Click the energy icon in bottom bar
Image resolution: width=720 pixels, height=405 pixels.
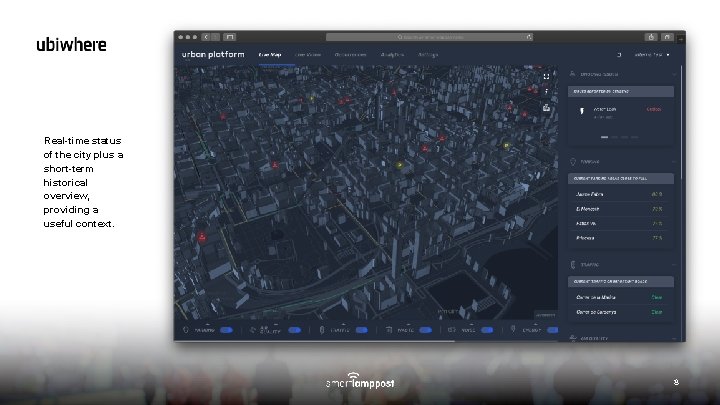pyautogui.click(x=513, y=329)
